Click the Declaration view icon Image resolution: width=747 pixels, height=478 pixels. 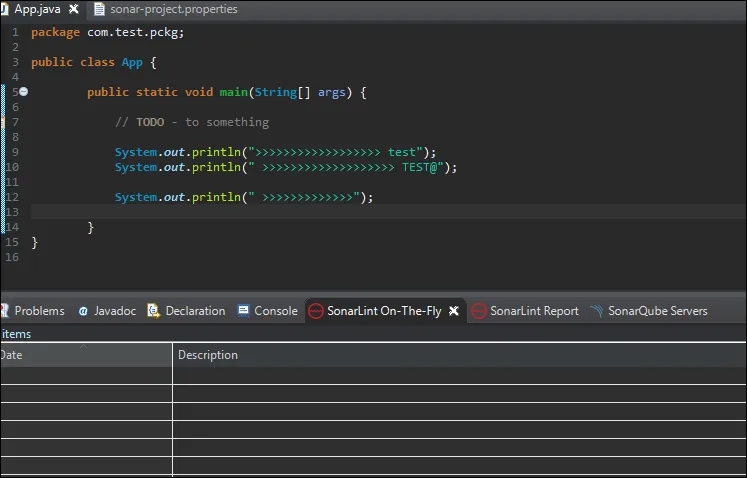[x=153, y=311]
